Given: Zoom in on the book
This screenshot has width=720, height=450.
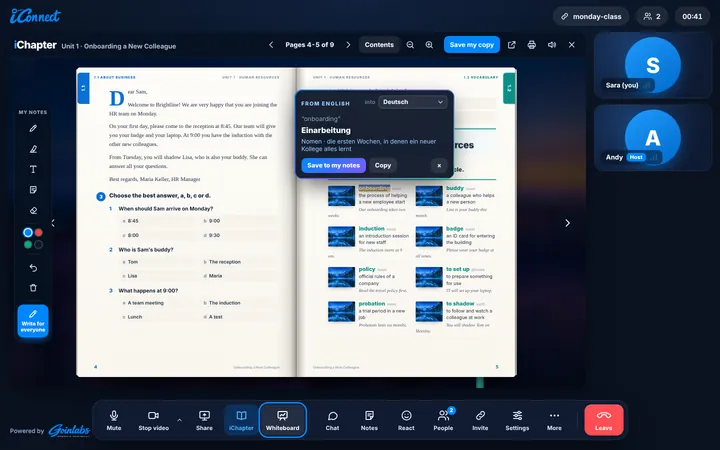Looking at the screenshot, I should coord(429,45).
